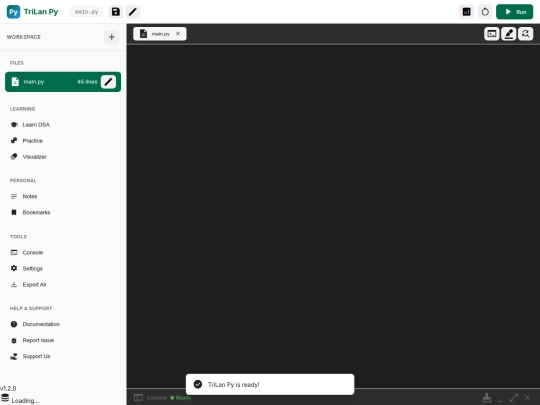This screenshot has width=540, height=405.
Task: Click the main.py filename field in header
Action: pos(86,12)
